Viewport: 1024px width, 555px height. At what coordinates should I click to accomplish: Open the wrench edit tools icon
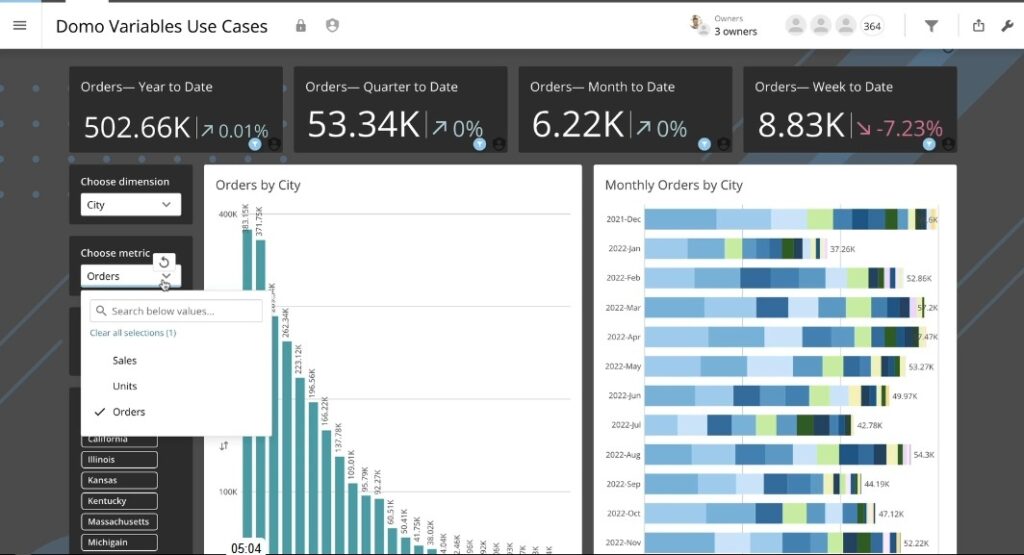tap(1007, 26)
